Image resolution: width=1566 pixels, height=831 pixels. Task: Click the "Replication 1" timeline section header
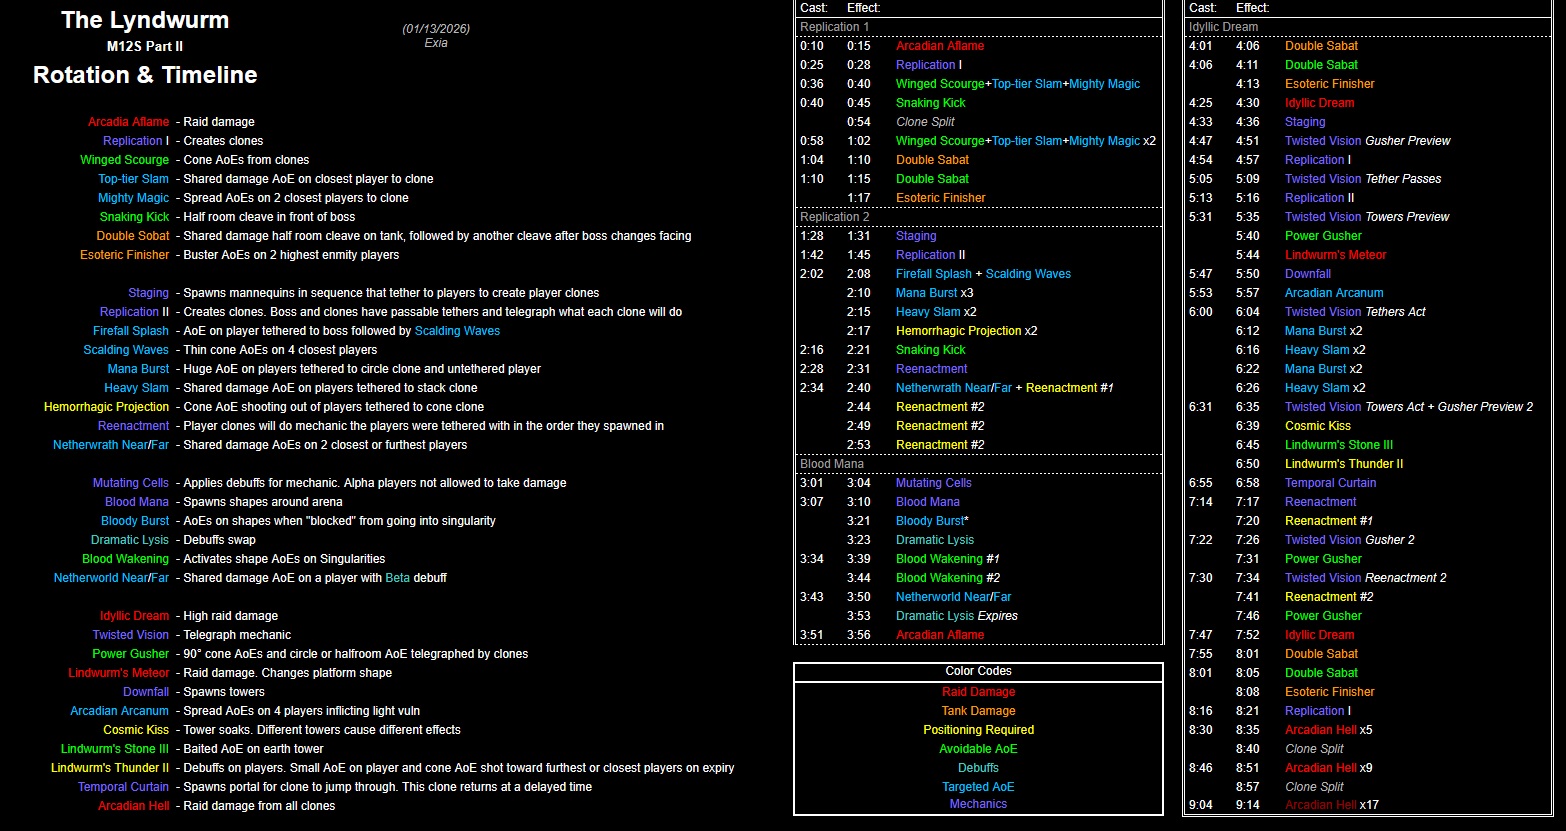(835, 27)
